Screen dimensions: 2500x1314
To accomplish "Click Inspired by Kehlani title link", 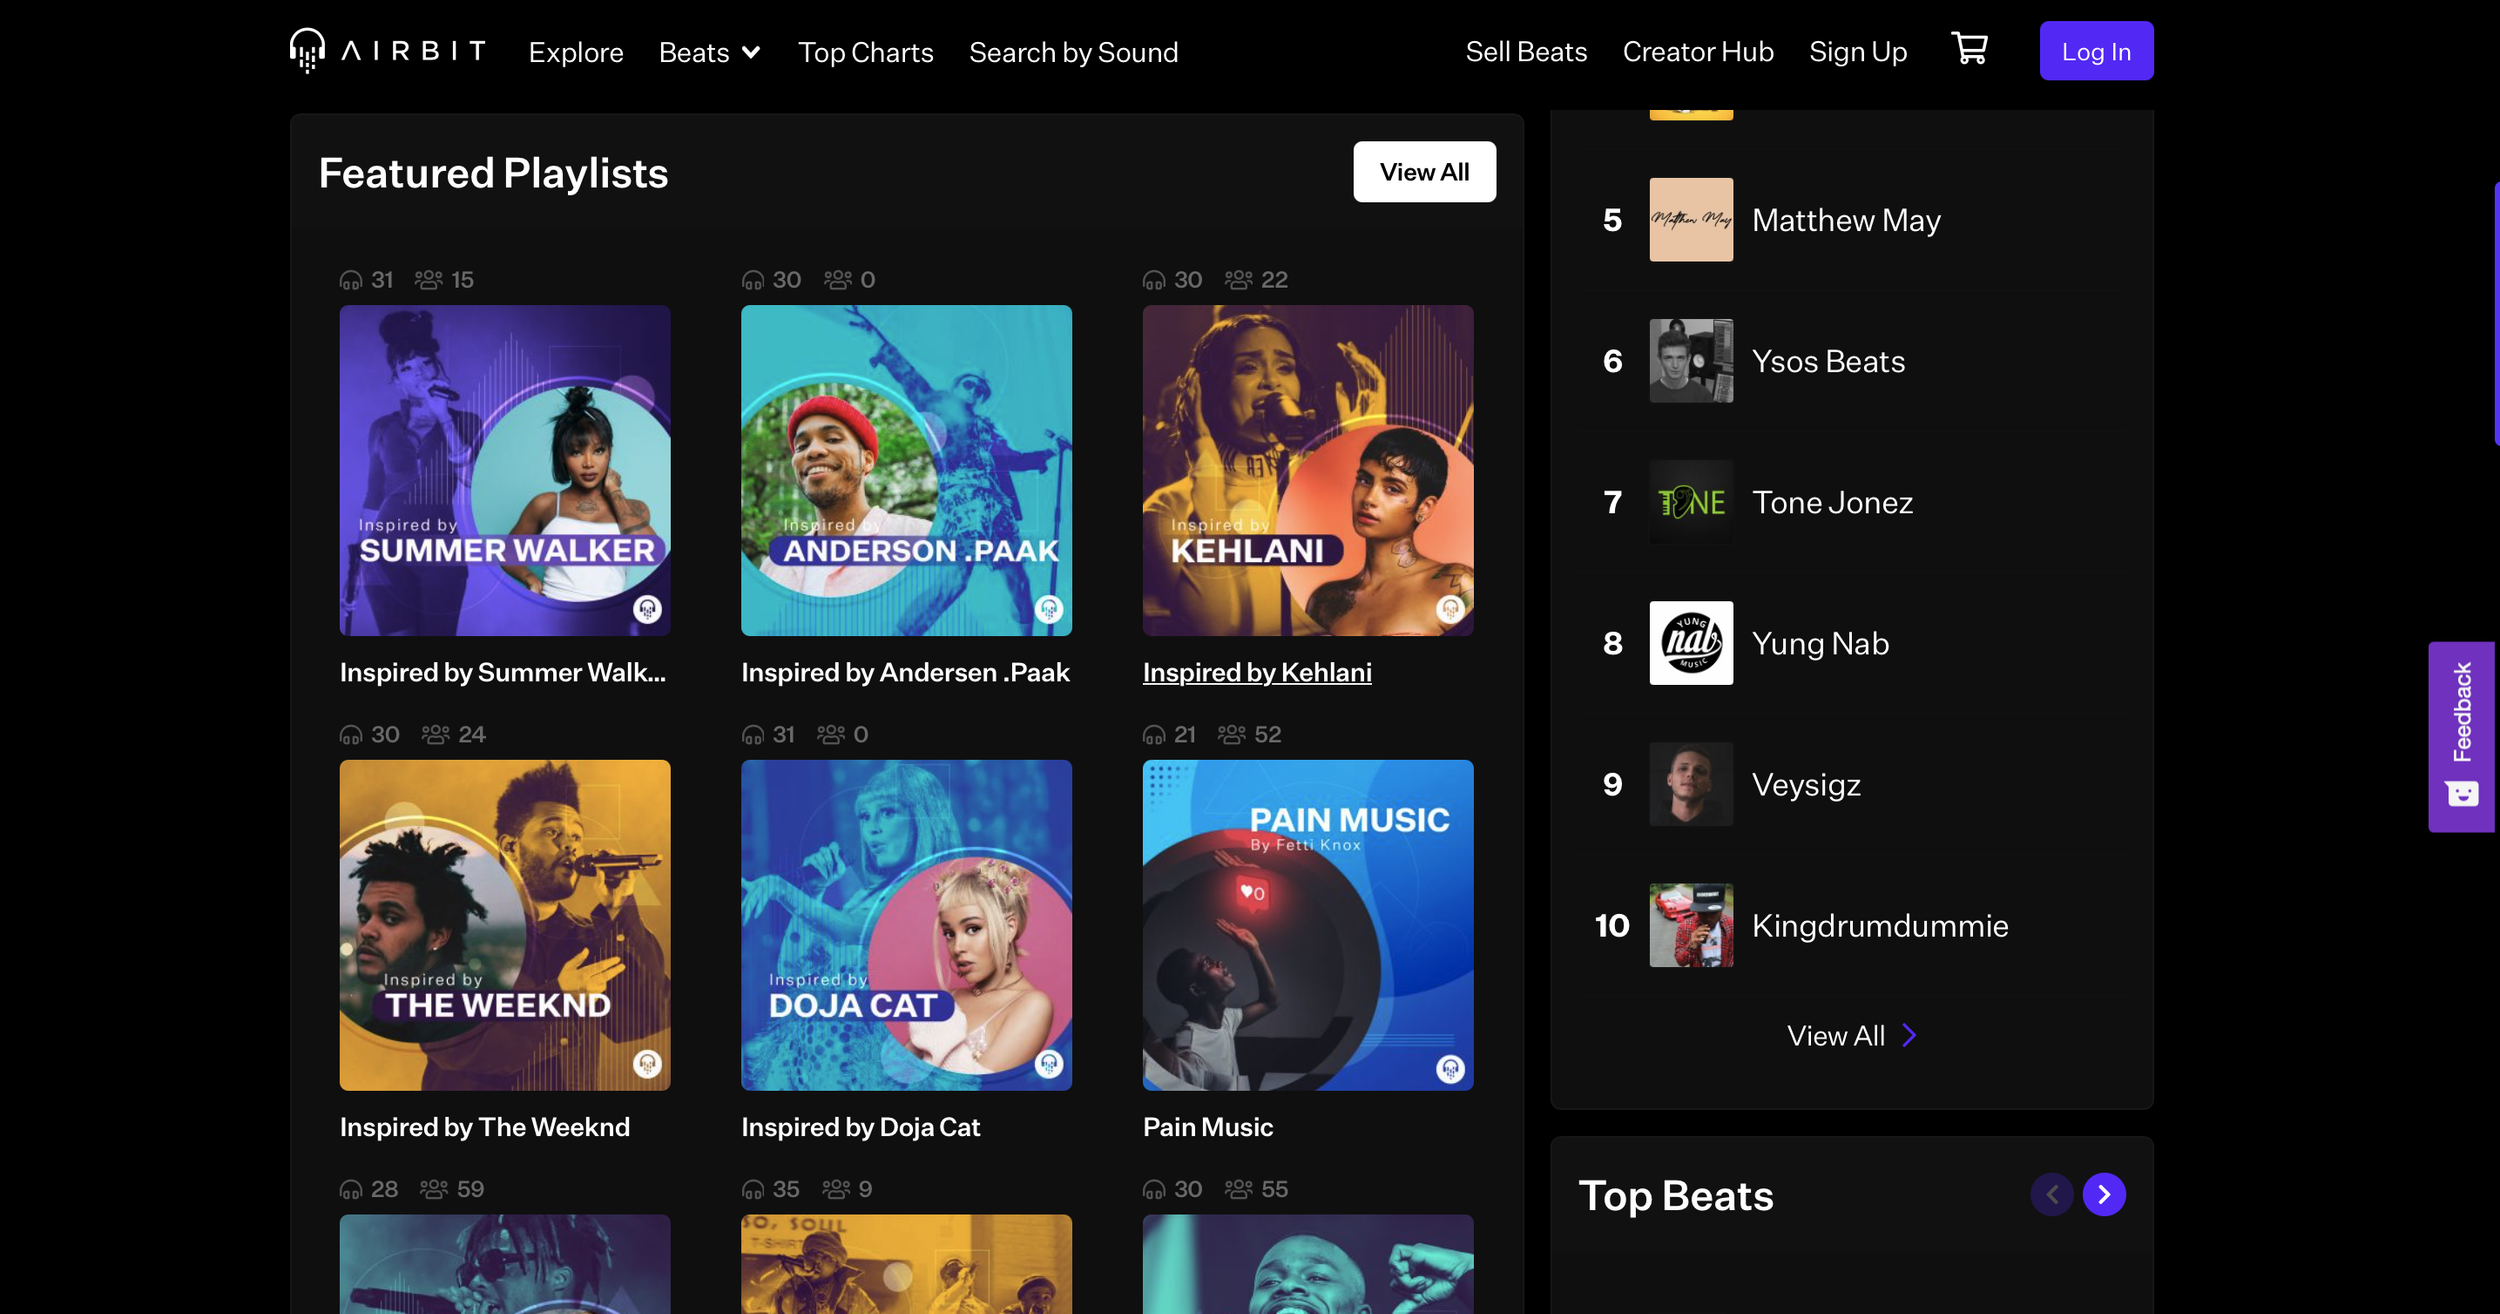I will (1257, 672).
